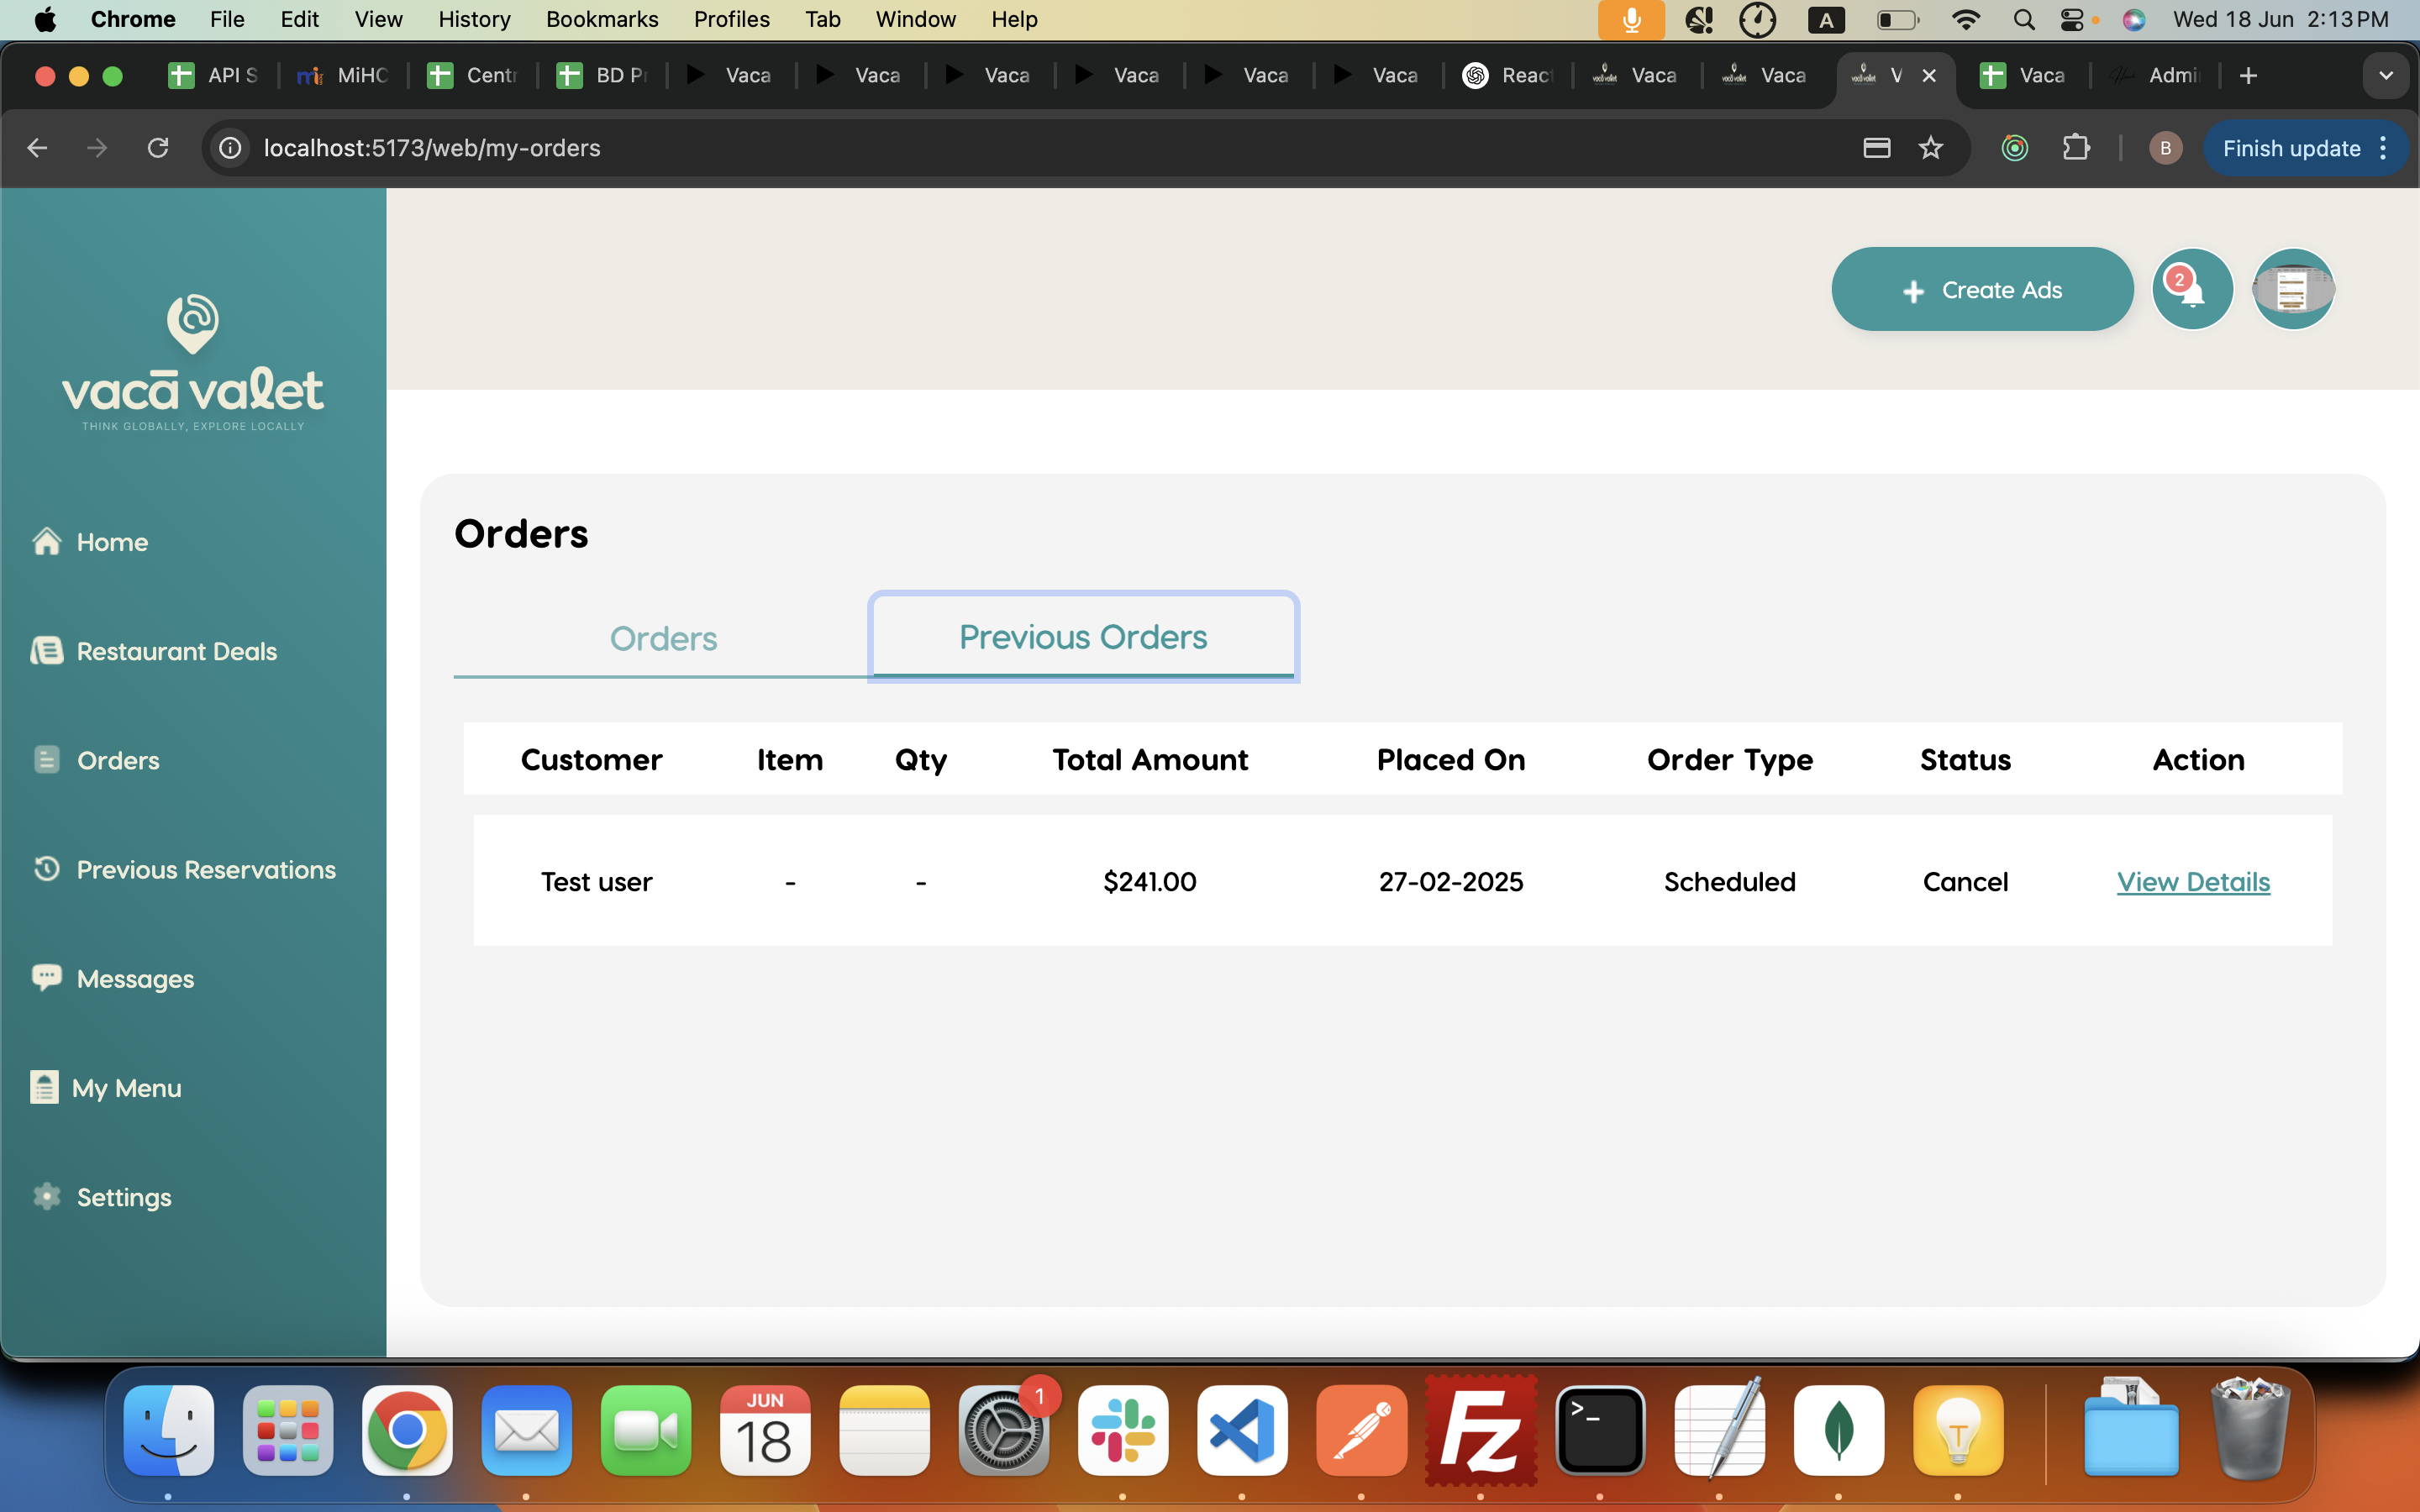Viewport: 2420px width, 1512px height.
Task: Click the Create Ads button
Action: point(1981,290)
